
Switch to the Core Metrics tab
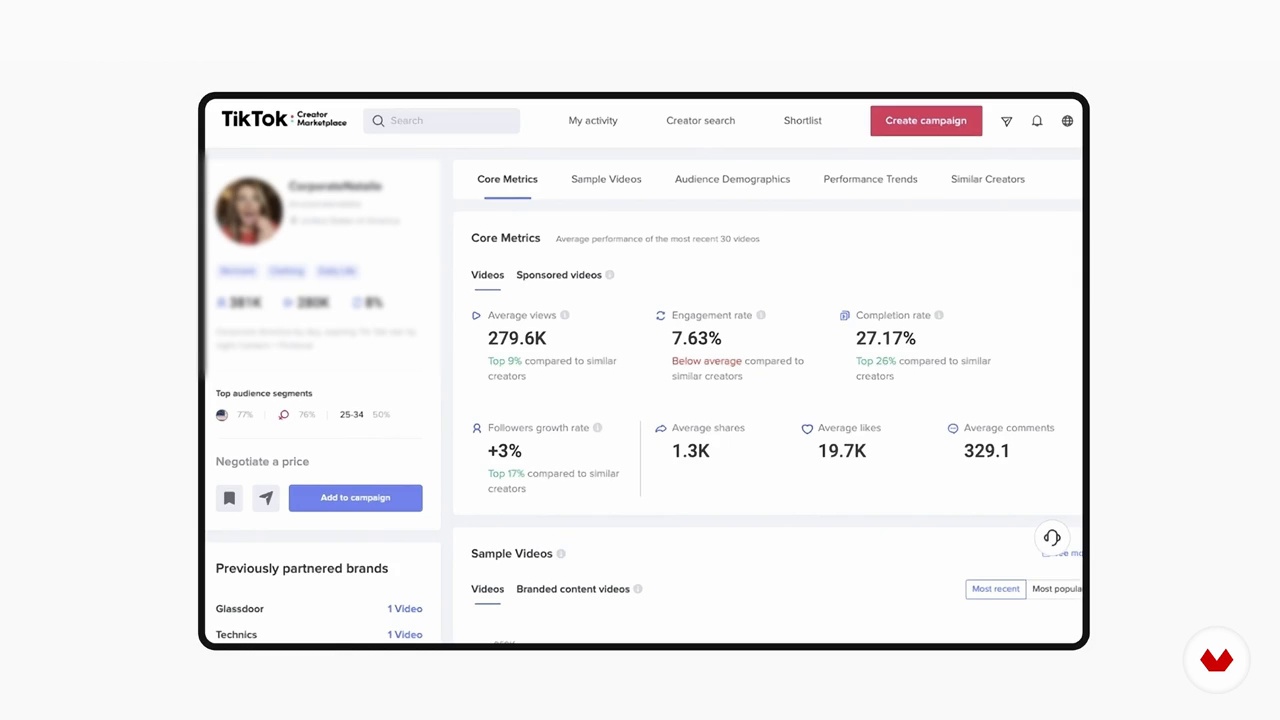pyautogui.click(x=507, y=179)
